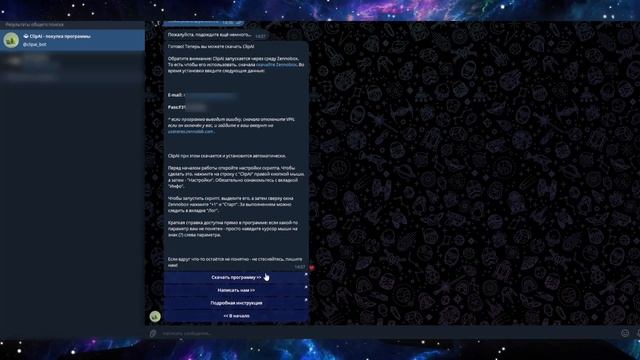Click the 'Скачать программу >>' bot button

[236, 277]
